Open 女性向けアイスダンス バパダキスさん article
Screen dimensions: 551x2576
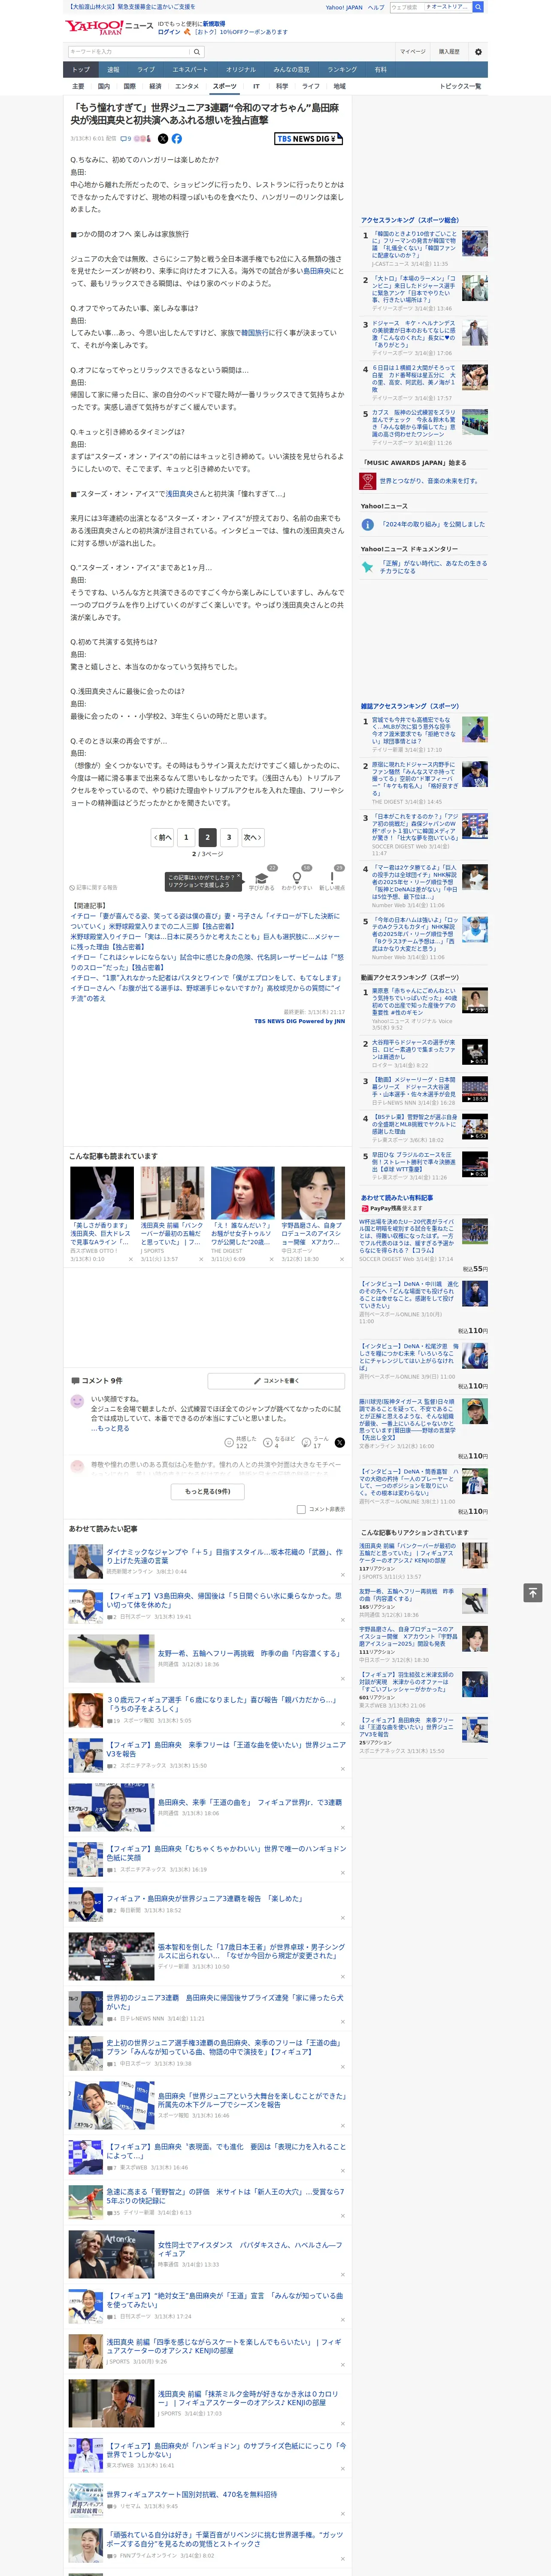click(249, 2249)
